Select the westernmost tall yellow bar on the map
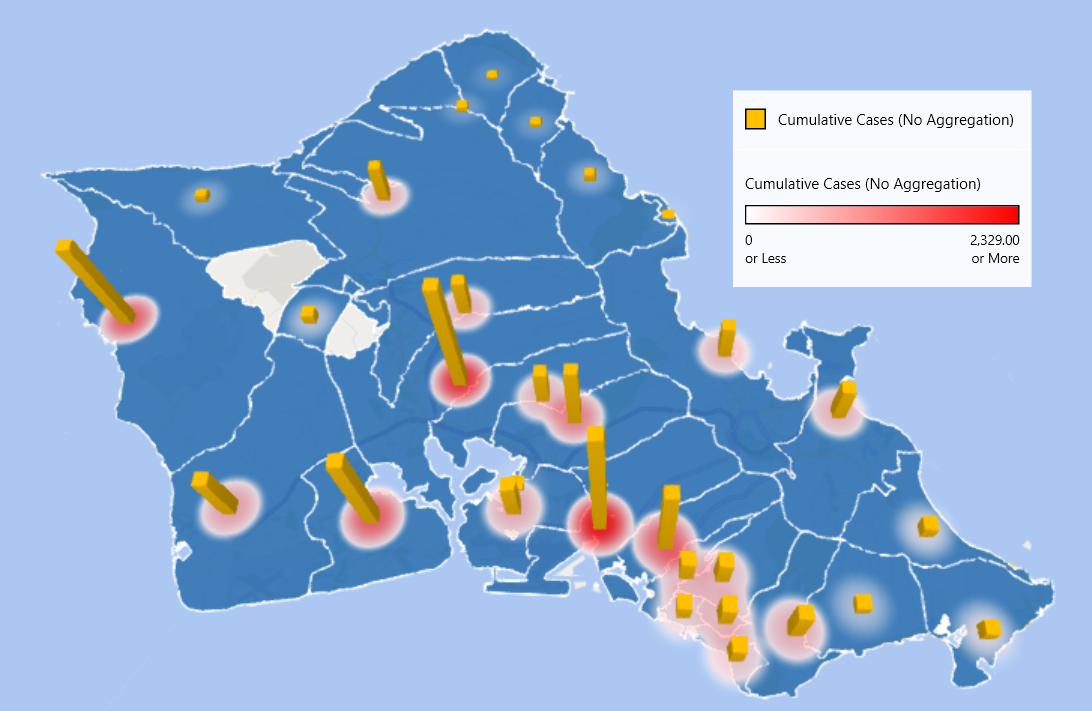1092x711 pixels. 95,281
